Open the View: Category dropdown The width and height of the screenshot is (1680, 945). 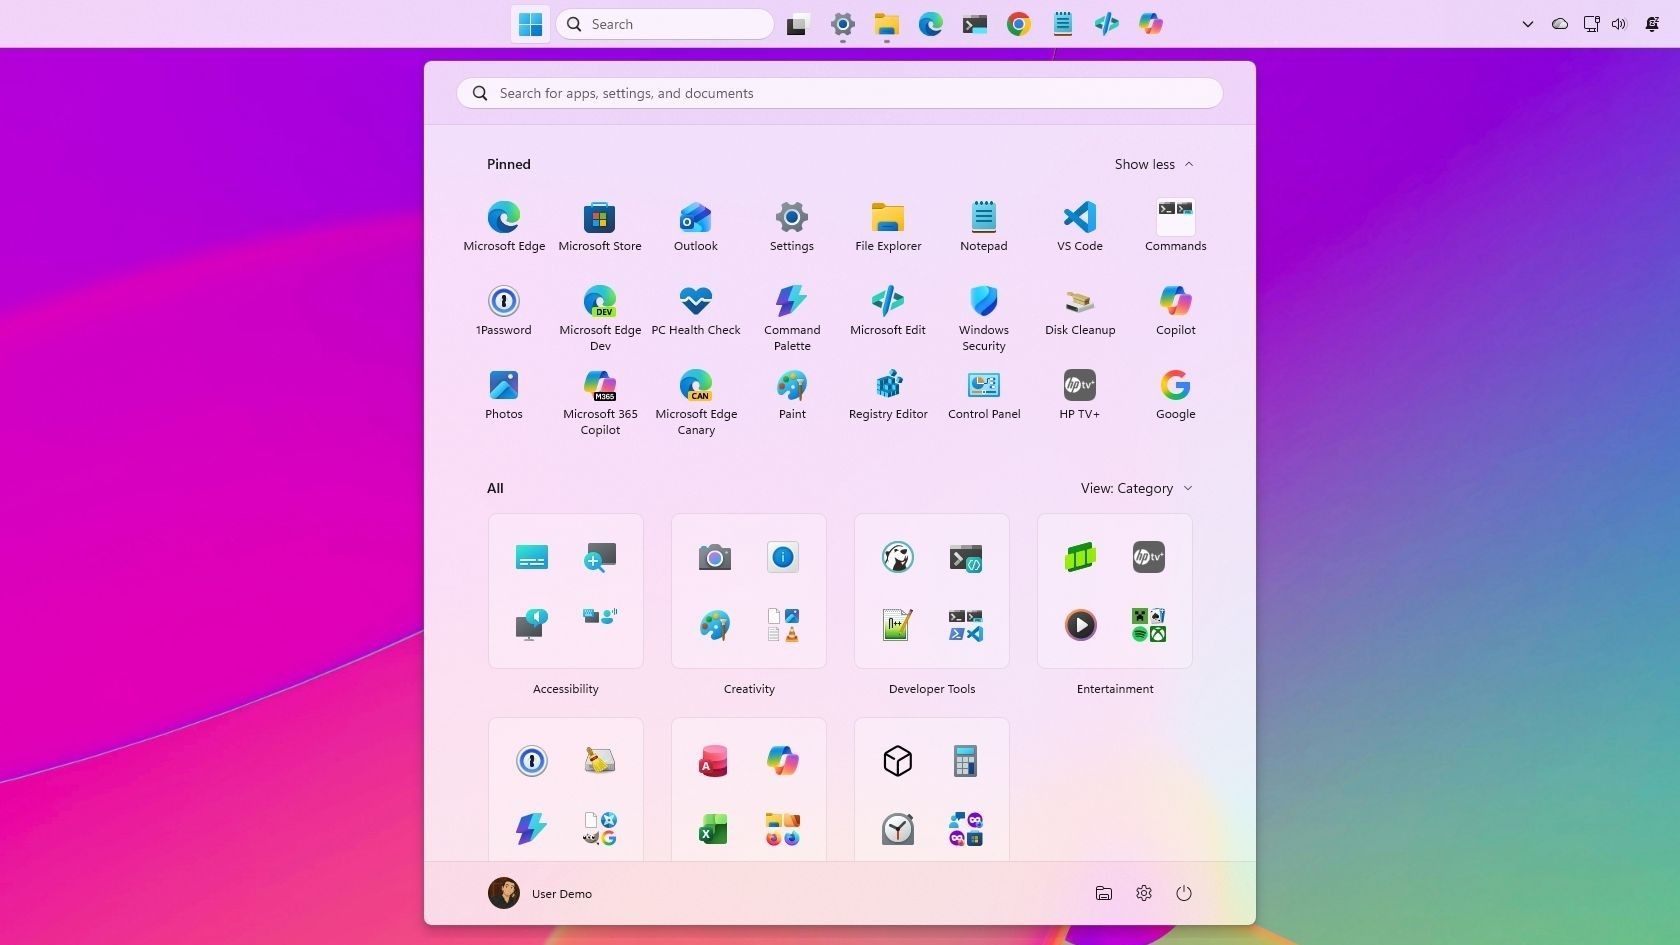(x=1136, y=488)
